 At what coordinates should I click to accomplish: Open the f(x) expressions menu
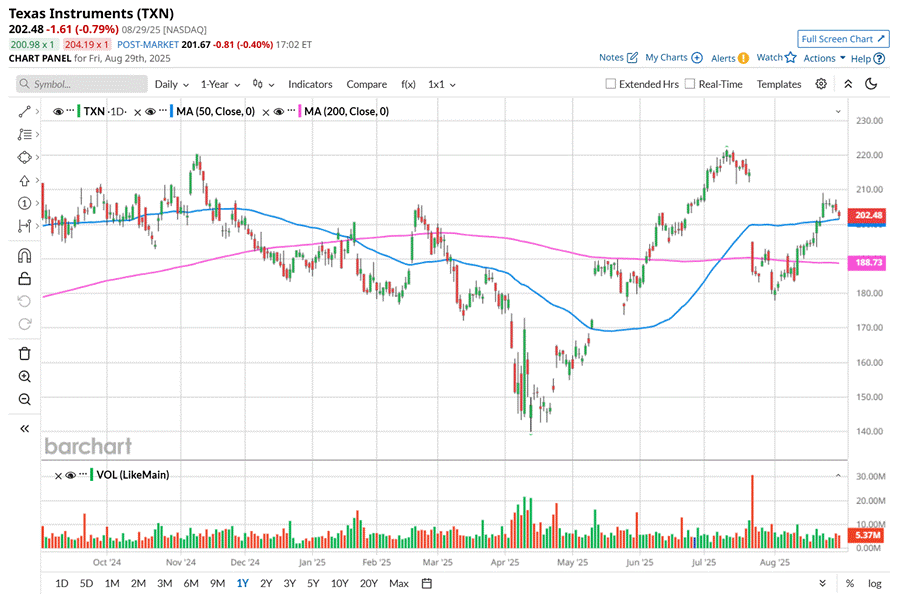(408, 84)
